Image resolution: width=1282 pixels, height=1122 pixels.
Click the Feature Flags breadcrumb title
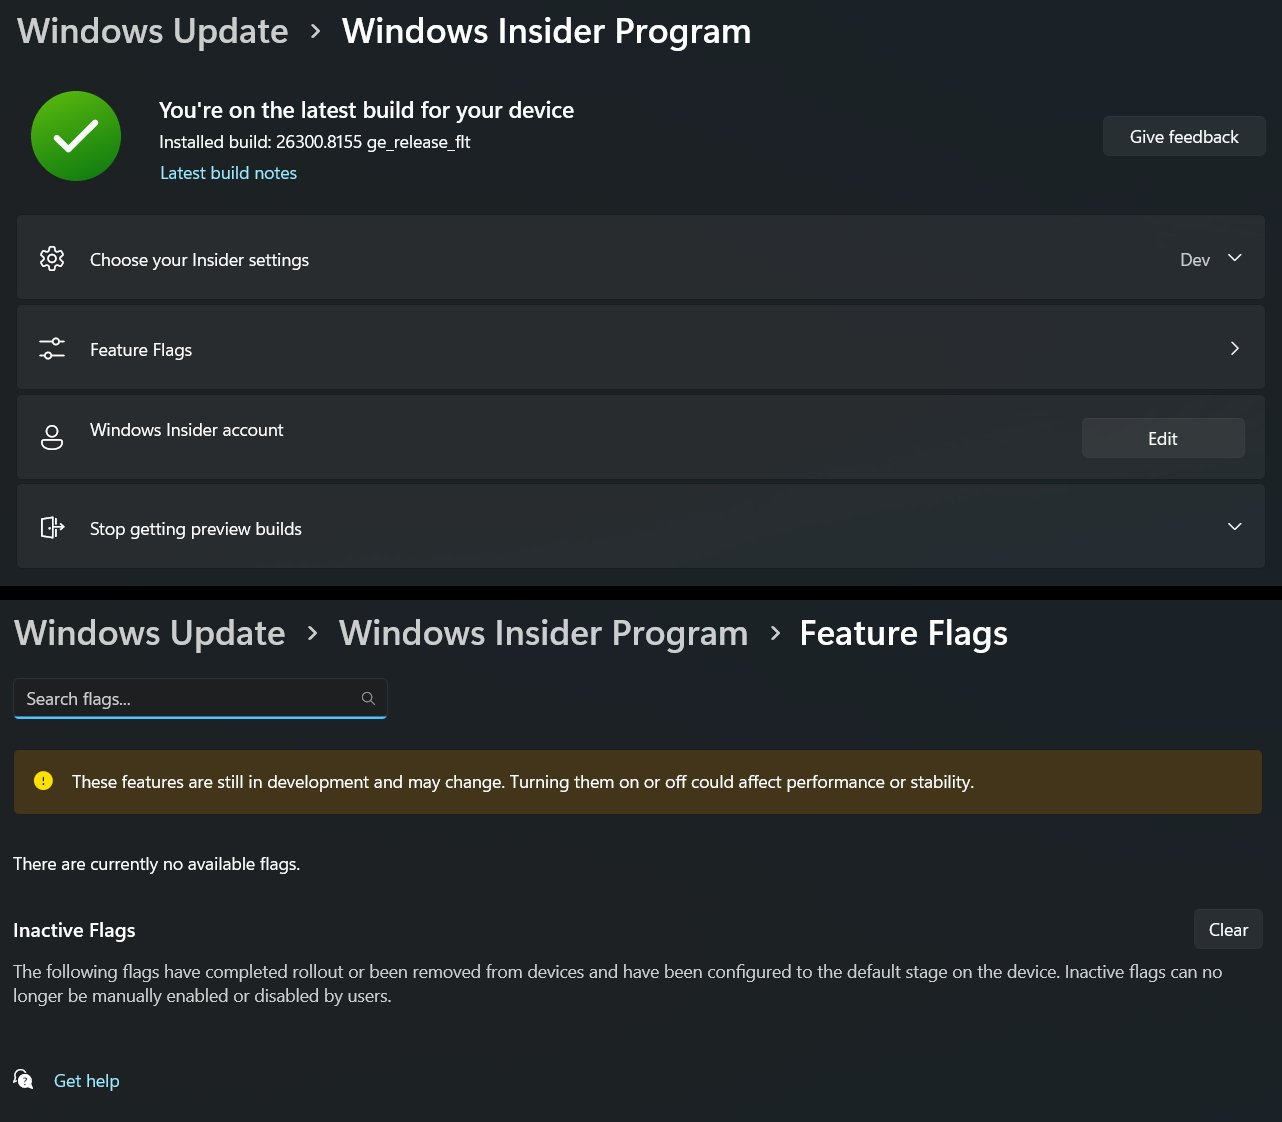coord(903,633)
